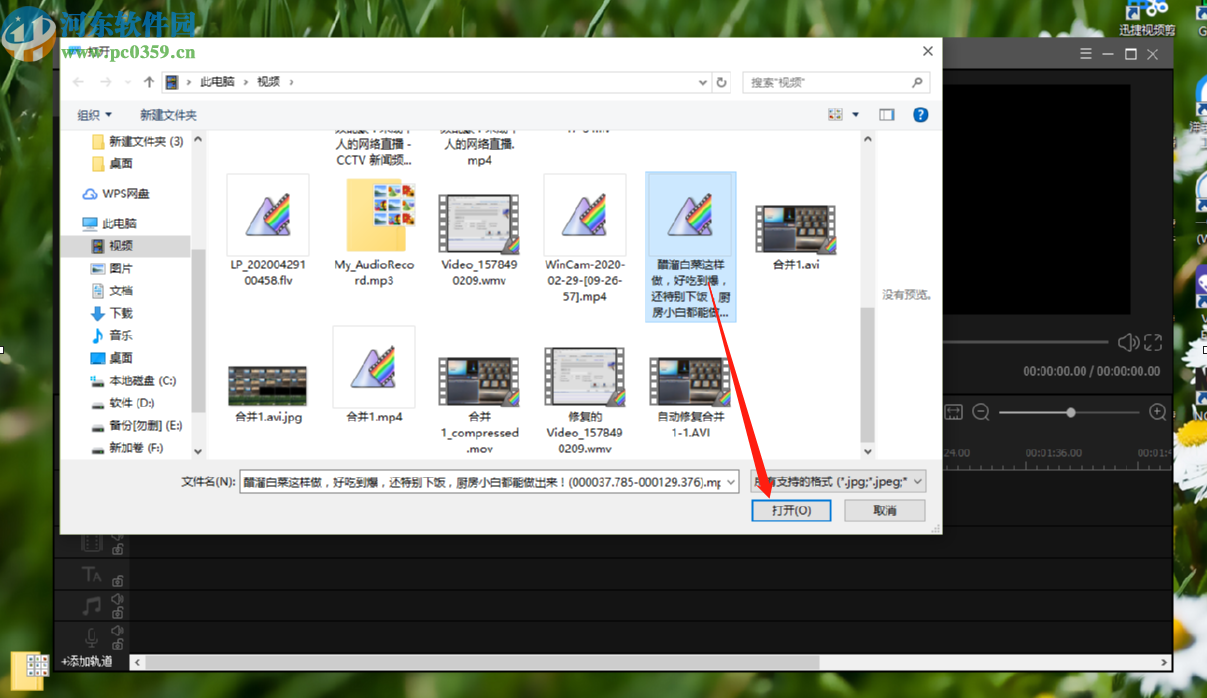Click 新建文件夹 in the toolbar
The height and width of the screenshot is (698, 1207).
click(x=168, y=115)
